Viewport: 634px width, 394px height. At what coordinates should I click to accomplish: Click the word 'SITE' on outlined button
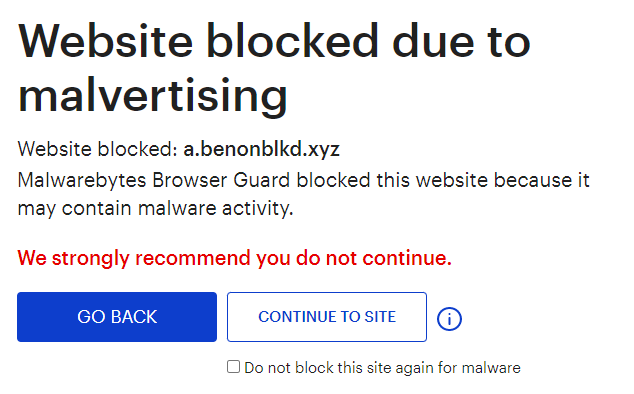[x=380, y=317]
